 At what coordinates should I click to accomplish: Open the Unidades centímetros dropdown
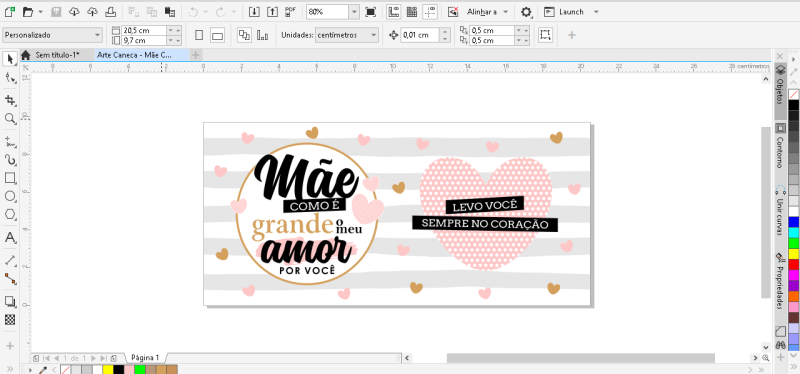(347, 35)
